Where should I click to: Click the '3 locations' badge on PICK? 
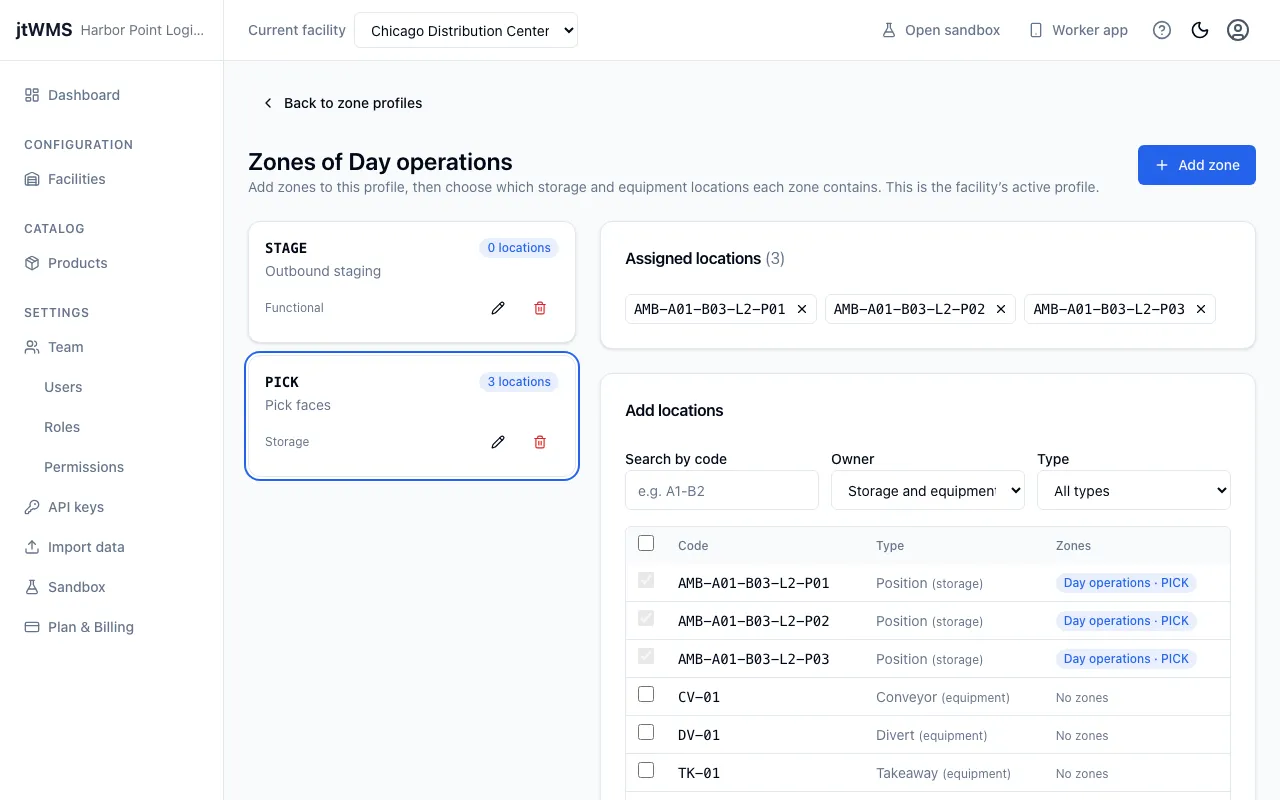[519, 382]
